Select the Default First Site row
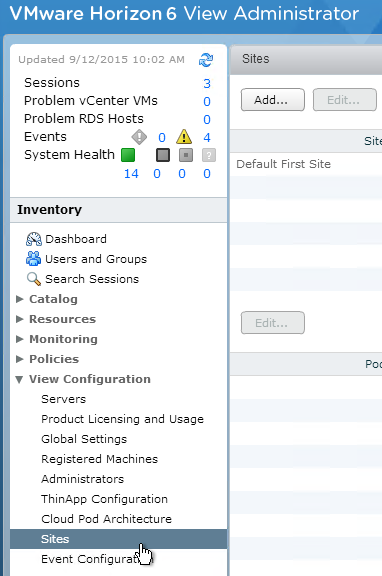The width and height of the screenshot is (382, 576). pos(306,164)
